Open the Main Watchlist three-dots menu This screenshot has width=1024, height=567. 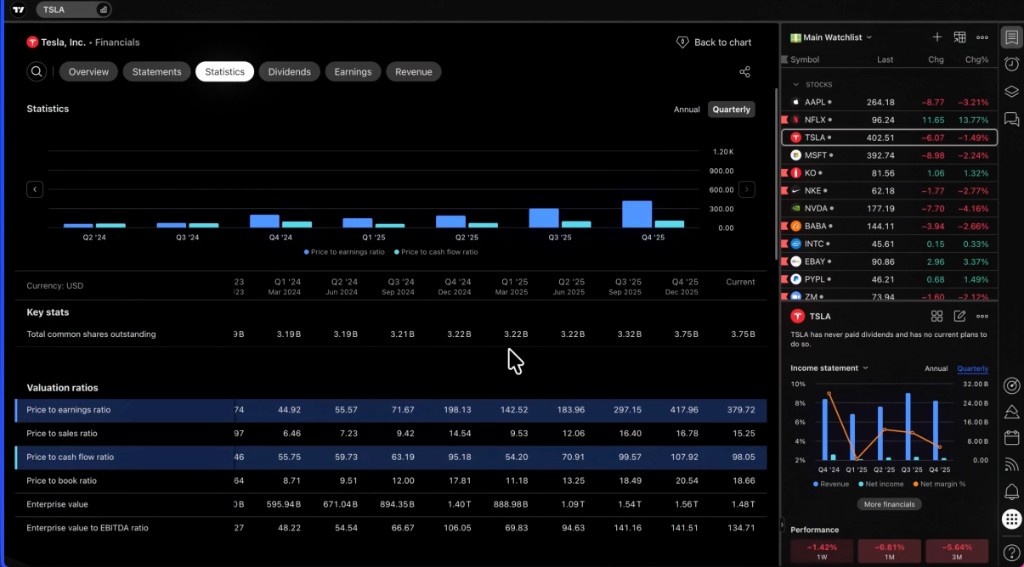tap(982, 37)
